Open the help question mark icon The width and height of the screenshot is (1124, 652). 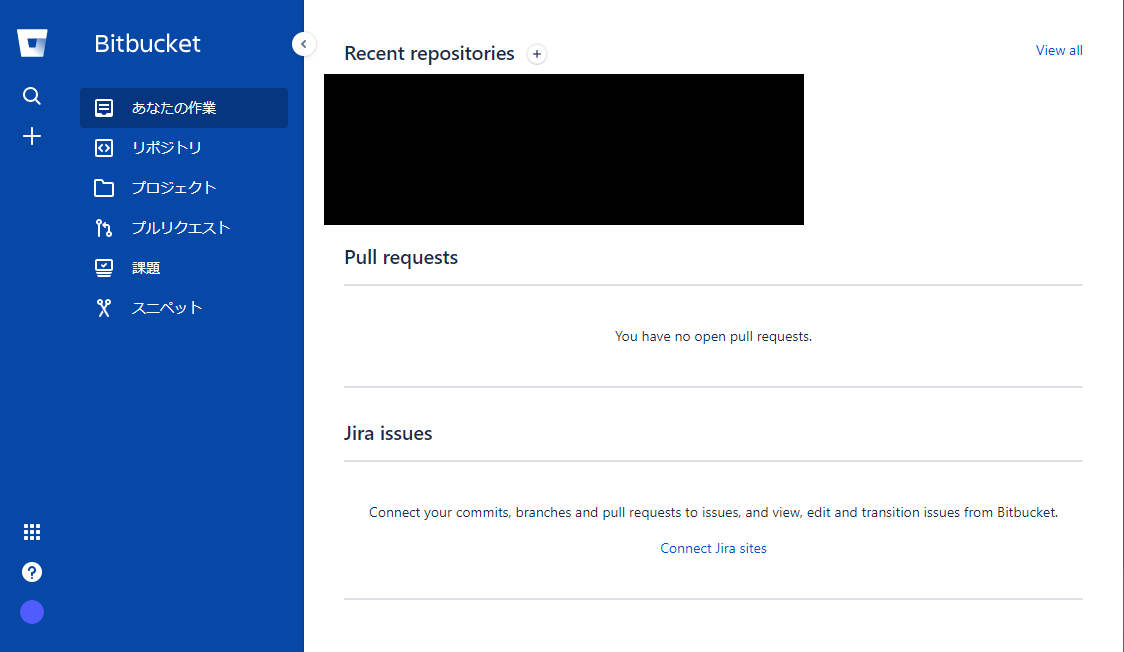pos(32,572)
